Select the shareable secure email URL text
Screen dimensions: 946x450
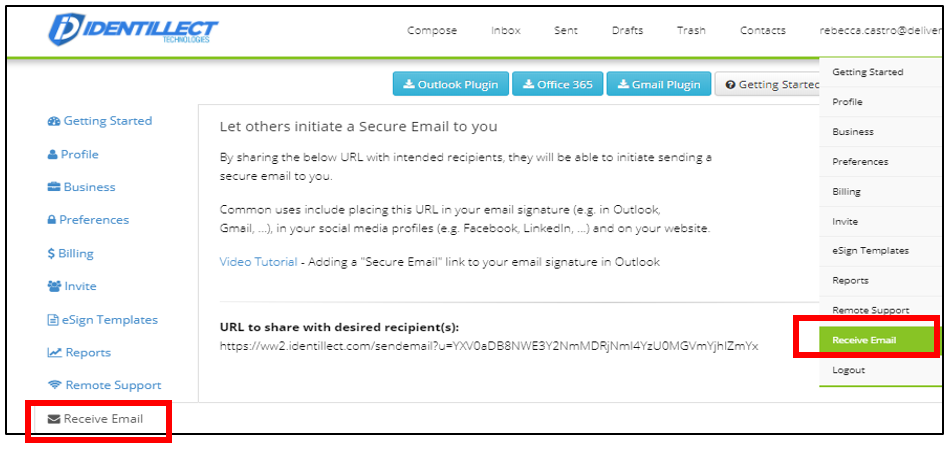488,346
